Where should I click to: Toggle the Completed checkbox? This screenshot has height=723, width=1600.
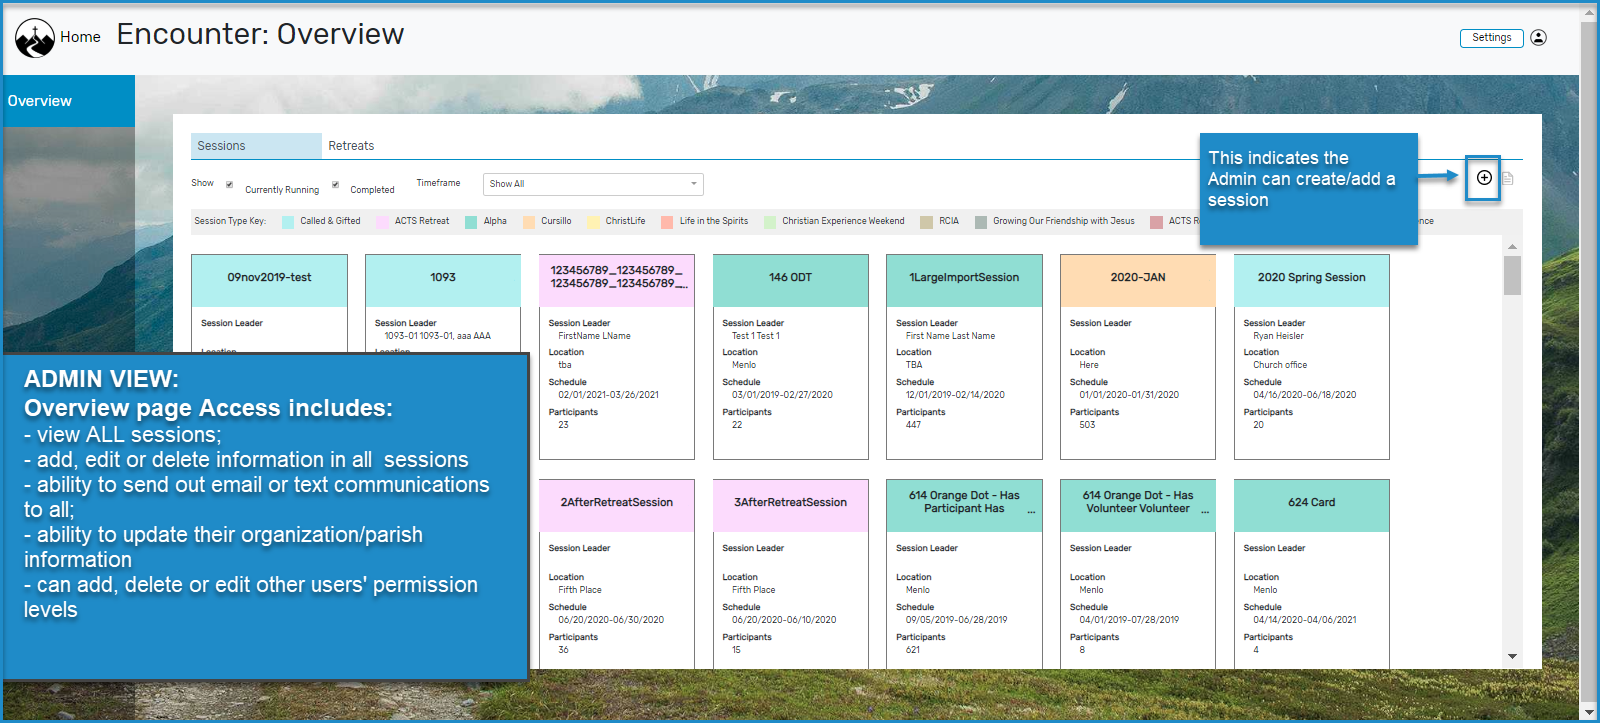pos(336,184)
